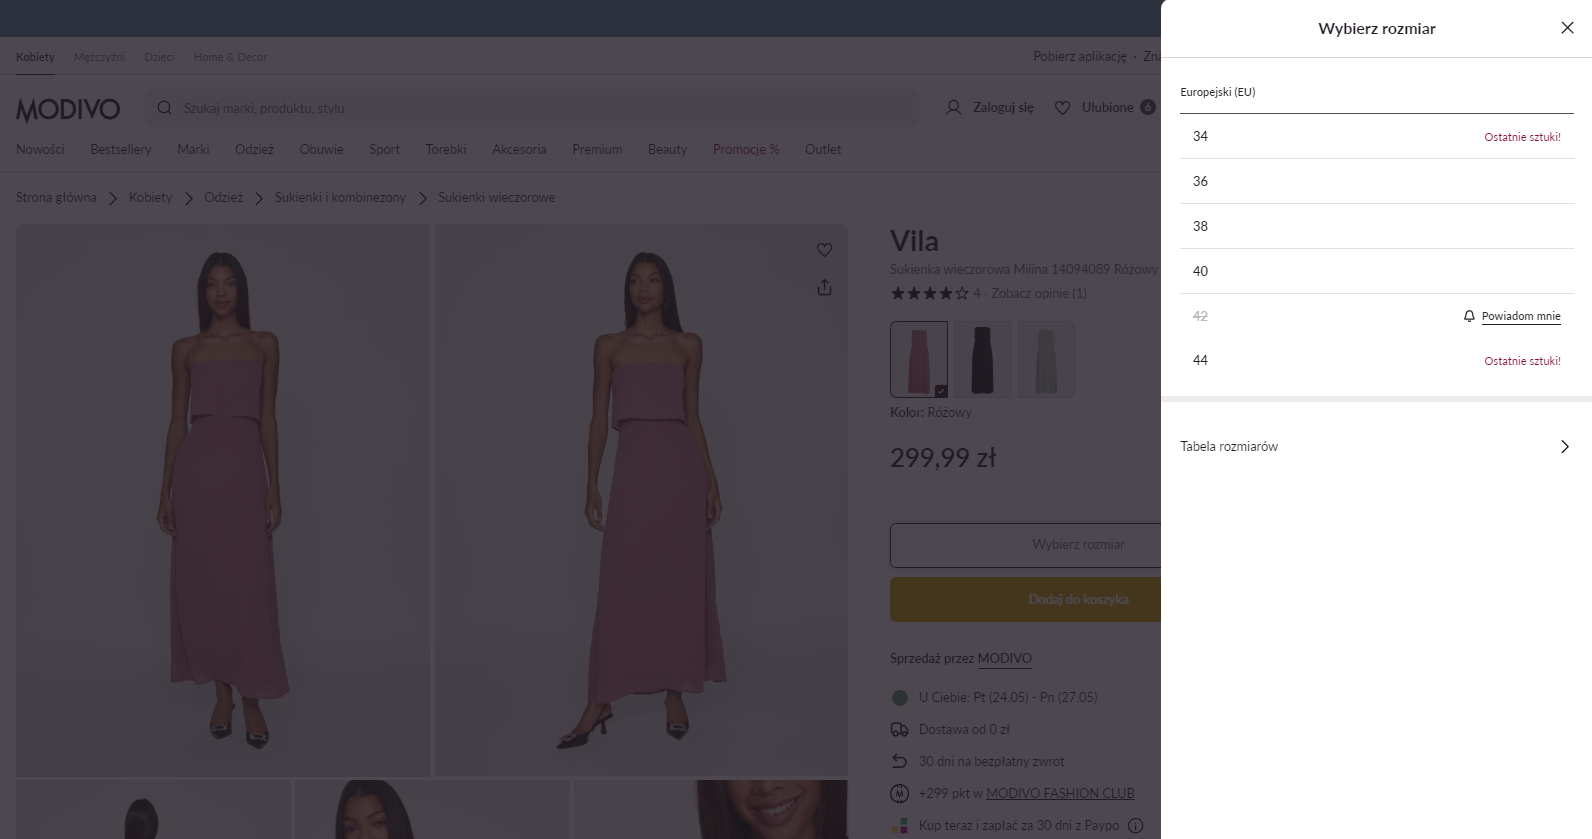Open Promocje % menu item
Image resolution: width=1592 pixels, height=839 pixels.
click(x=746, y=149)
